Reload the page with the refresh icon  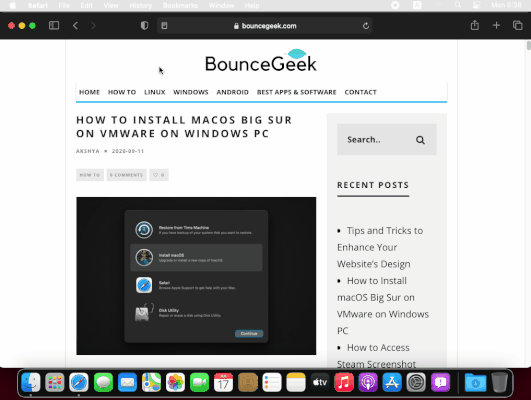tap(366, 26)
